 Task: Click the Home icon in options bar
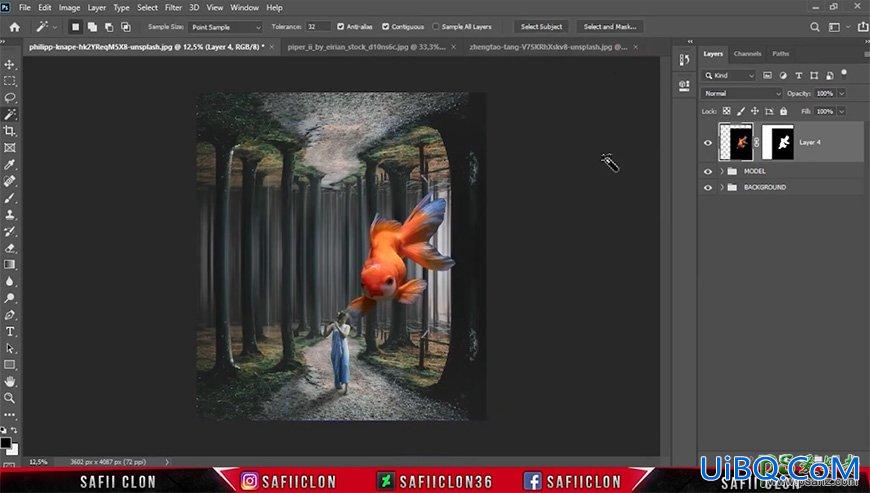coord(14,27)
